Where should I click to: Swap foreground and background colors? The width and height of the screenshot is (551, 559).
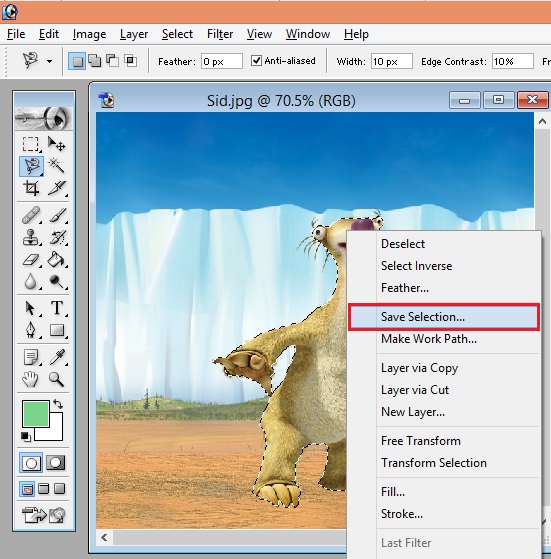click(58, 404)
